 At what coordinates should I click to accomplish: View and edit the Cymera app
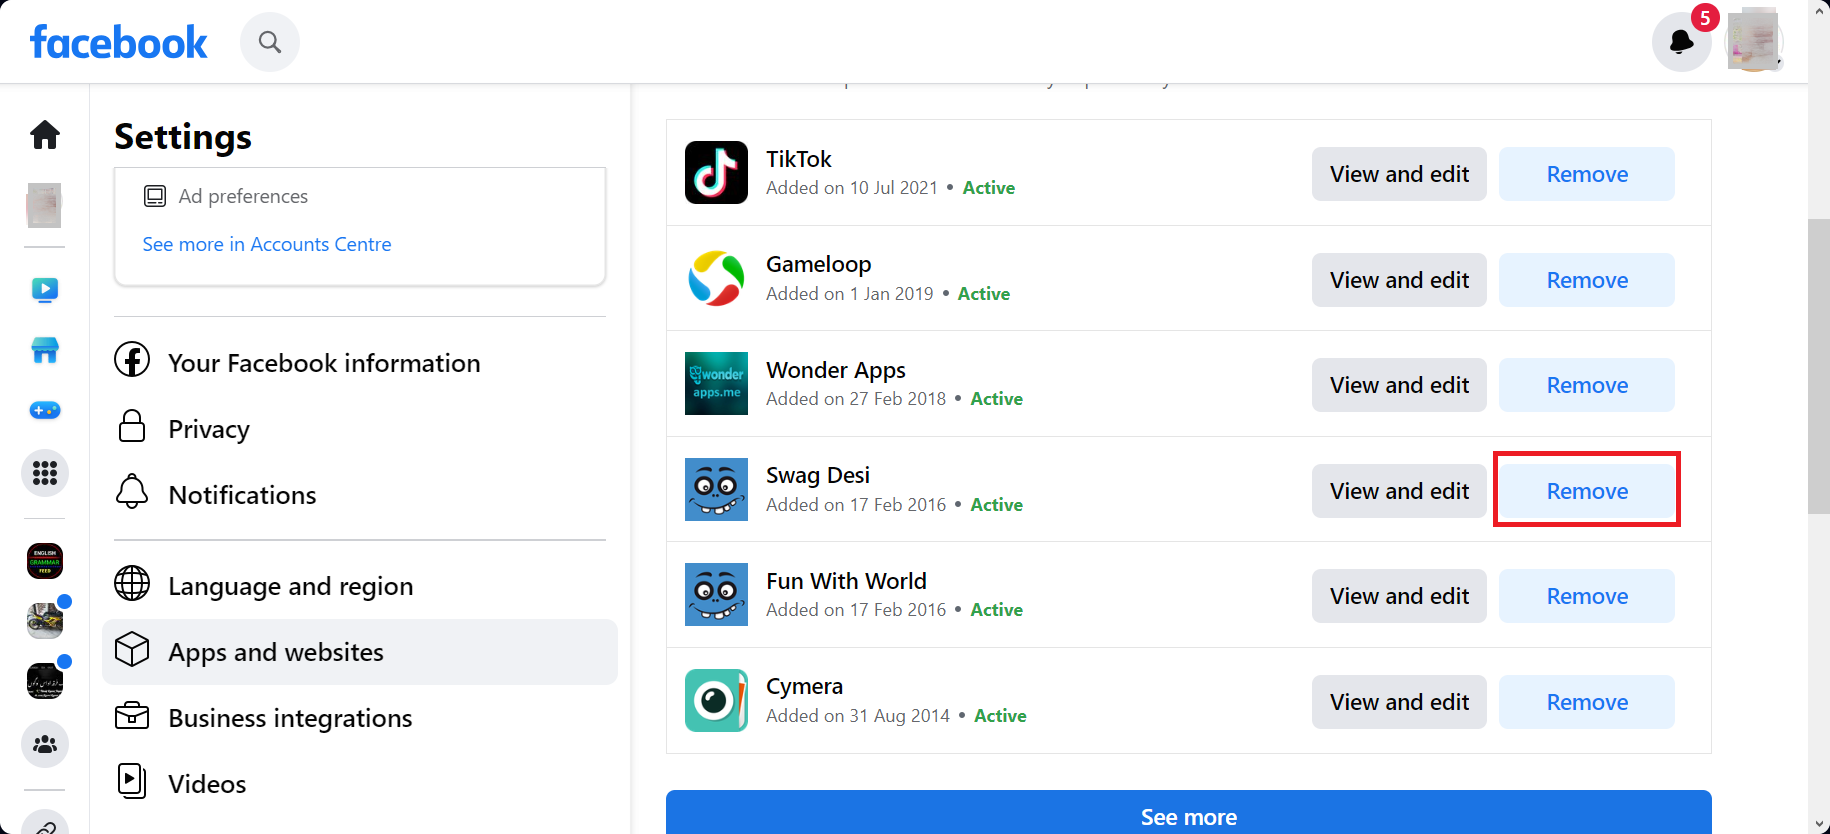tap(1399, 702)
